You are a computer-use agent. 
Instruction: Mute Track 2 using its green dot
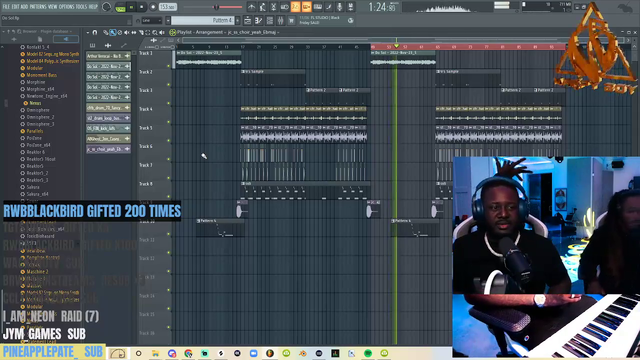pyautogui.click(x=169, y=84)
